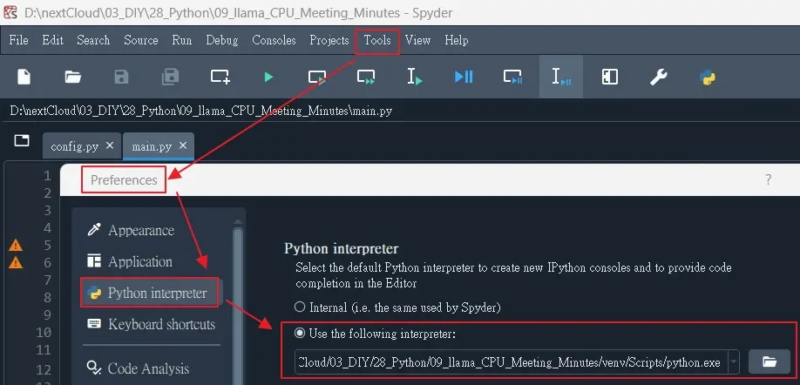This screenshot has height=385, width=800.
Task: Open the Source menu
Action: click(x=141, y=40)
